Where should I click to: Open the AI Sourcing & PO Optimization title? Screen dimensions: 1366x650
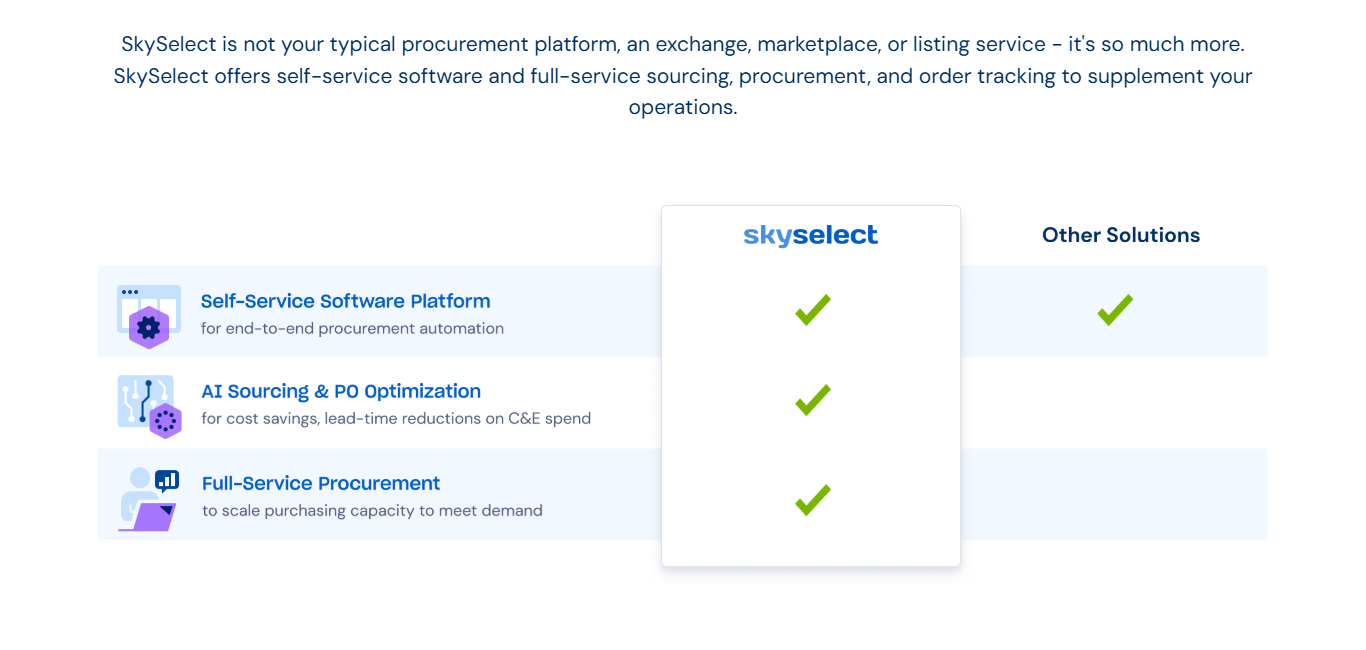(341, 391)
